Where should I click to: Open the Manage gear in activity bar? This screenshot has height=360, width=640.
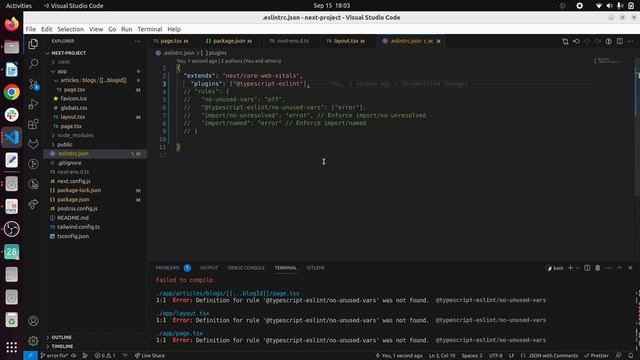click(x=33, y=341)
